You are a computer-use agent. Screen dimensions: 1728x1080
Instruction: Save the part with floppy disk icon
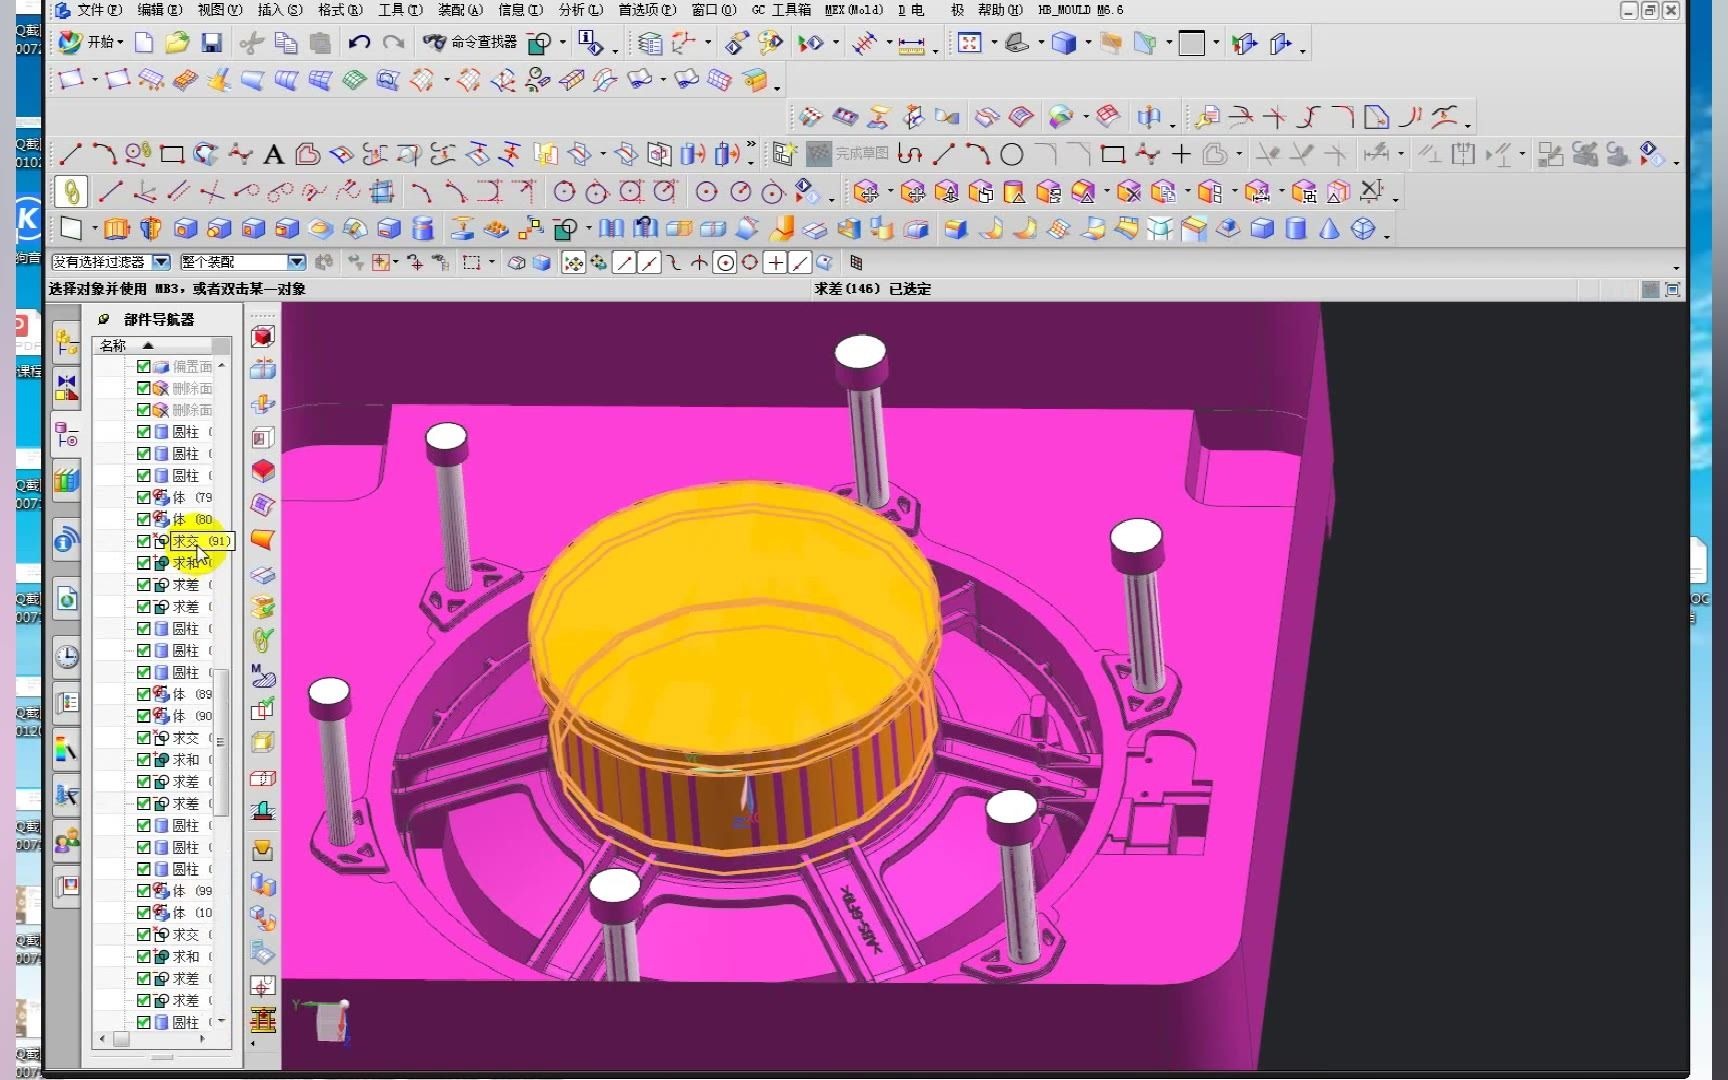tap(211, 42)
